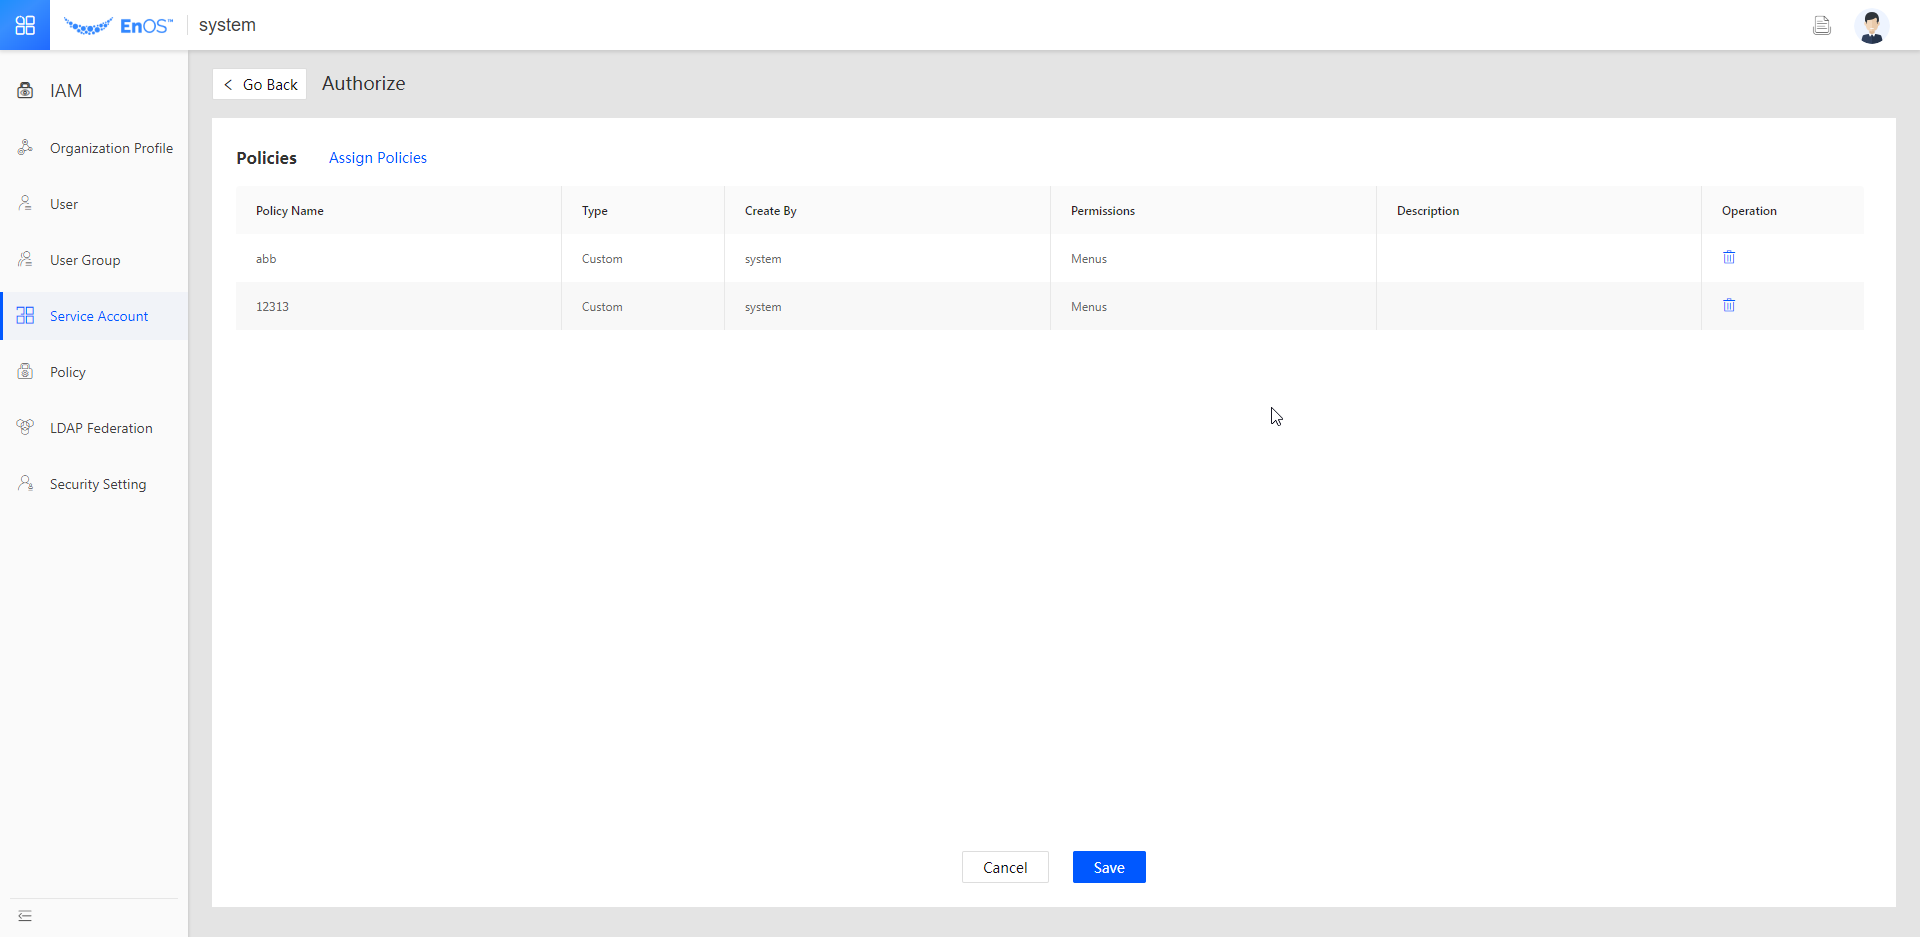Open the app grid launcher icon

pos(25,25)
